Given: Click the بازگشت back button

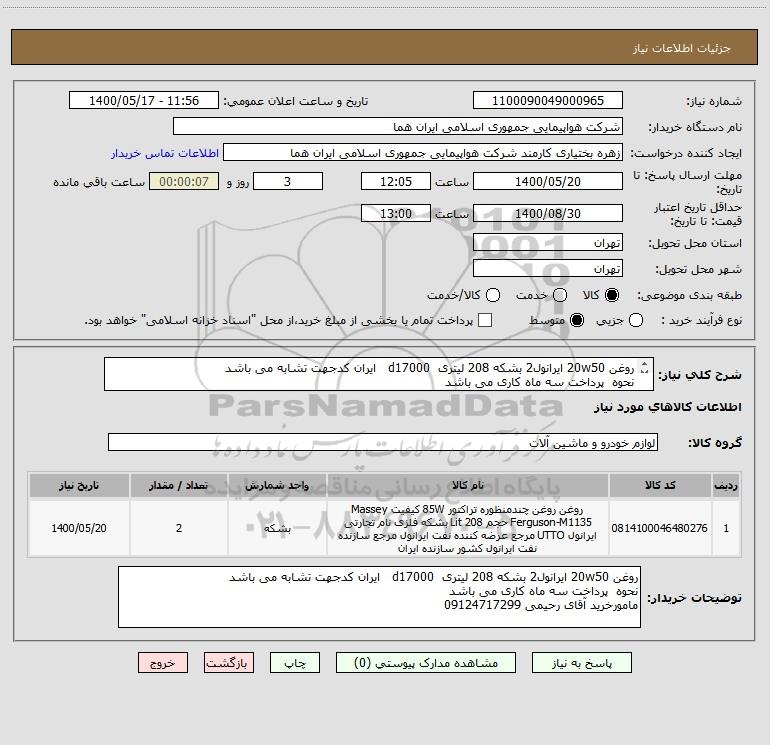Looking at the screenshot, I should (229, 663).
